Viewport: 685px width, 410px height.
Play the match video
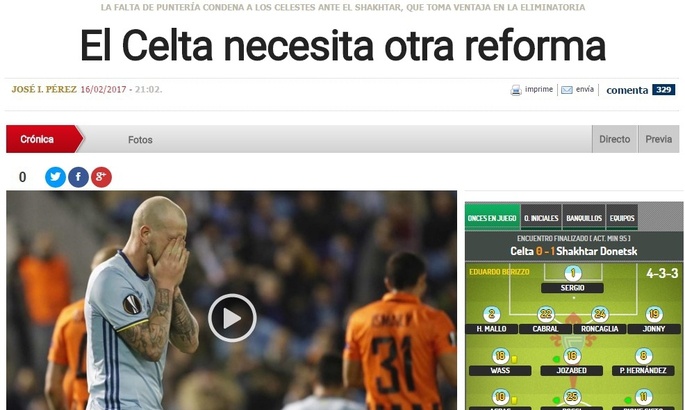click(x=232, y=318)
